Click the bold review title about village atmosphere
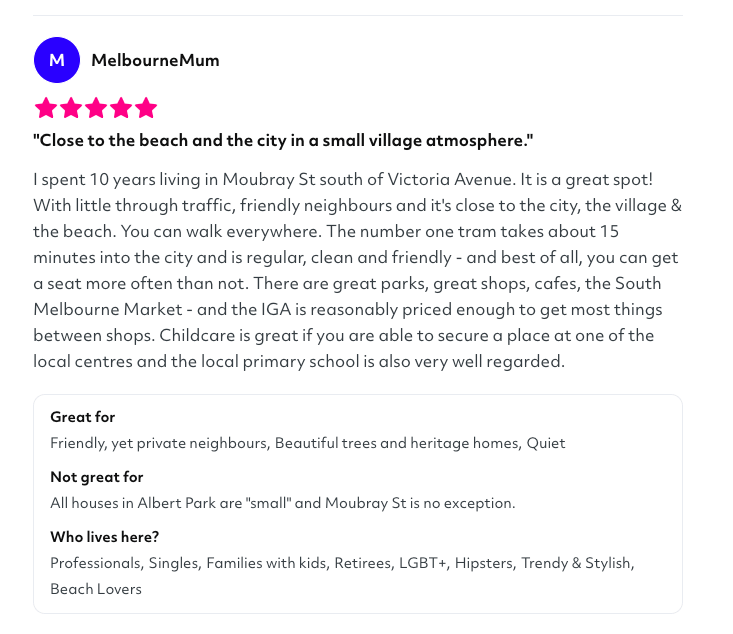The width and height of the screenshot is (733, 634). coord(283,140)
